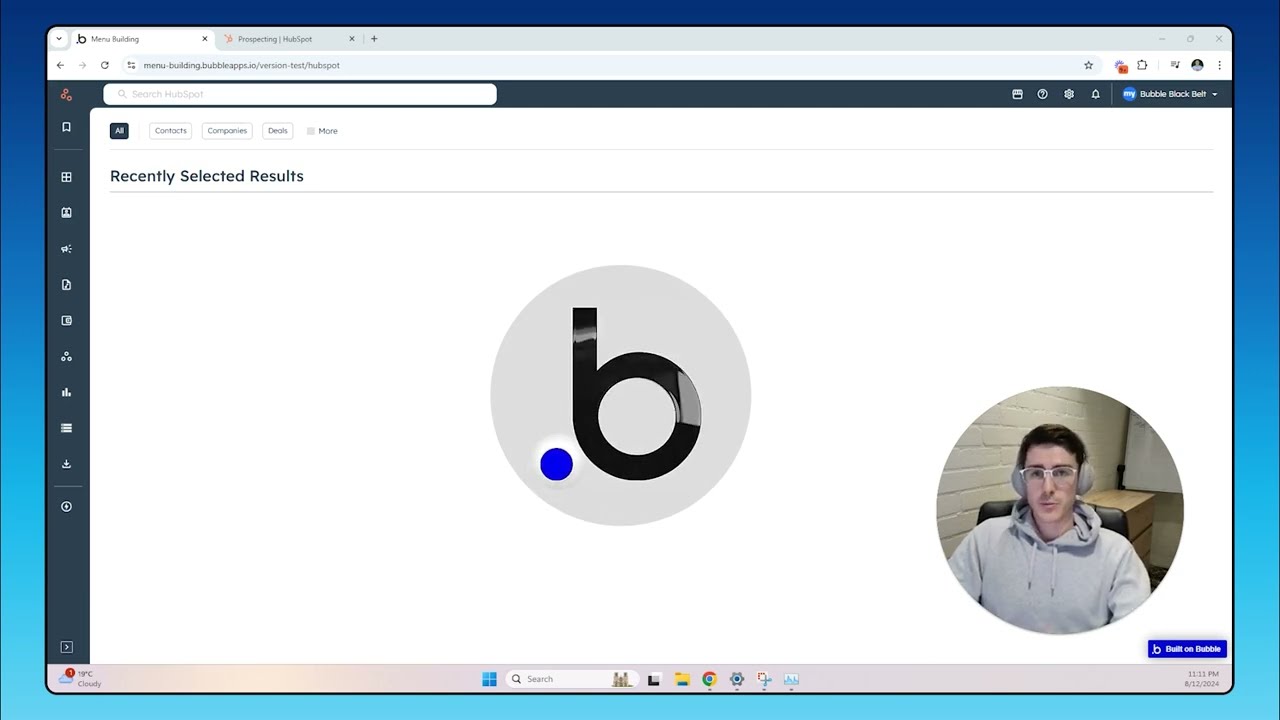This screenshot has height=720, width=1280.
Task: Reload the current page
Action: (x=104, y=65)
